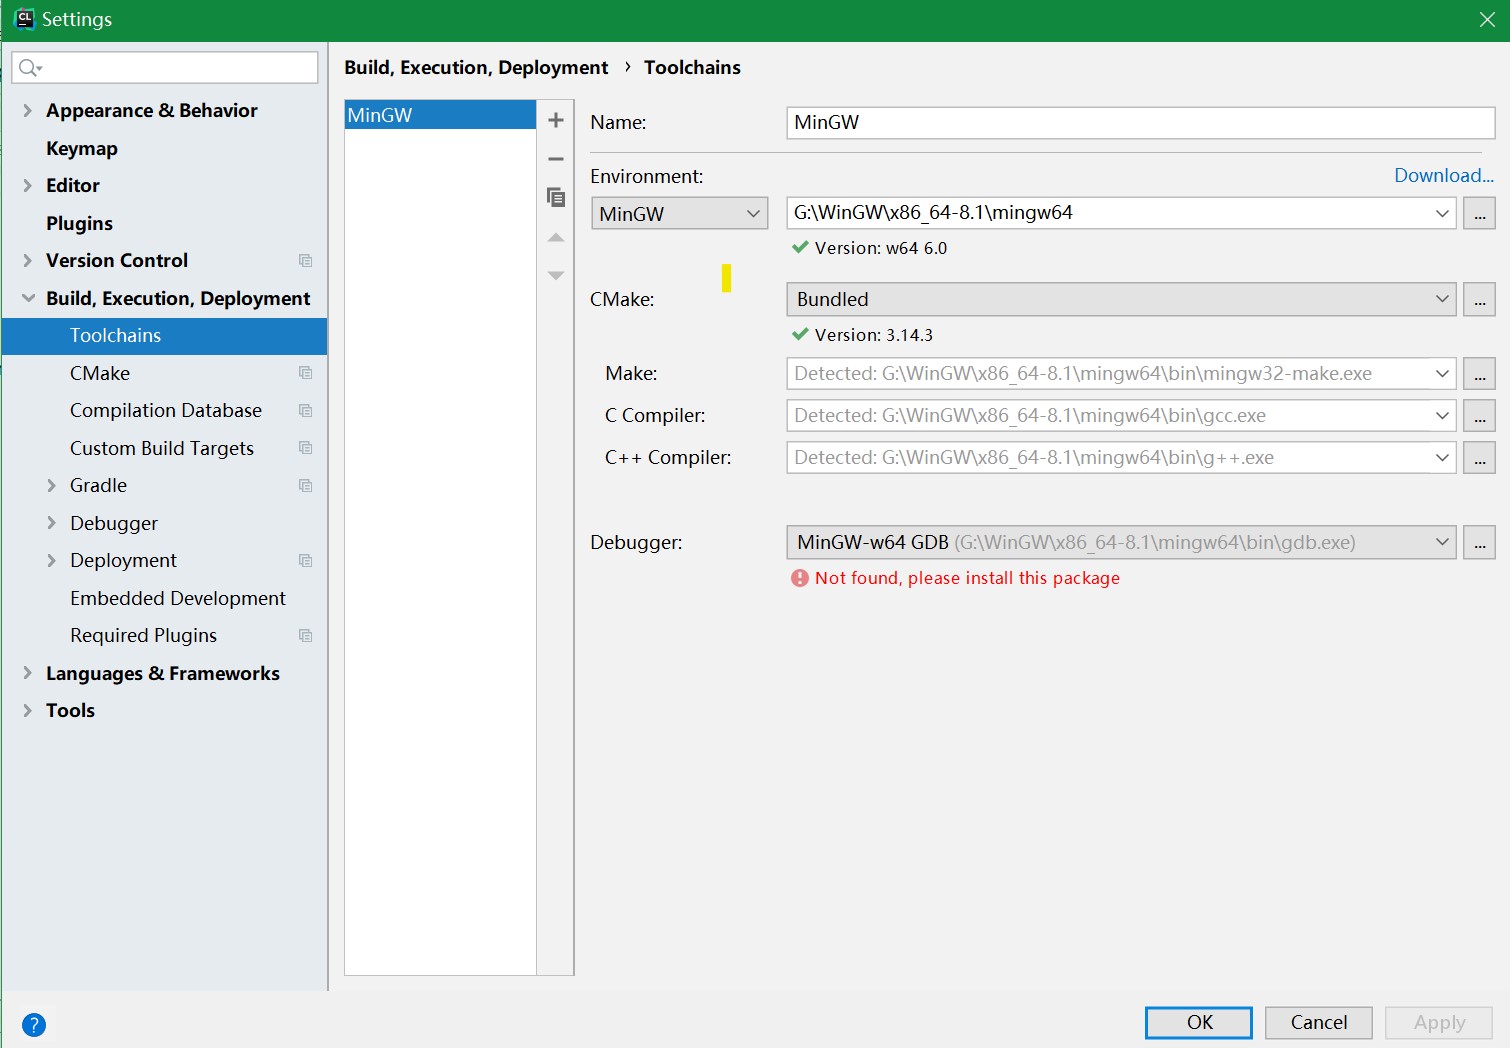Browse for C Compiler executable
The width and height of the screenshot is (1510, 1048).
[x=1480, y=416]
